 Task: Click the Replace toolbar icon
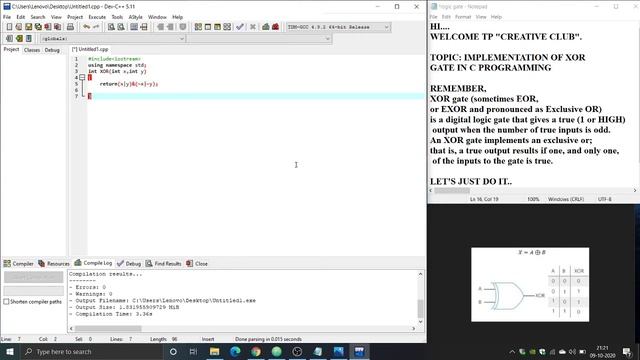121,27
